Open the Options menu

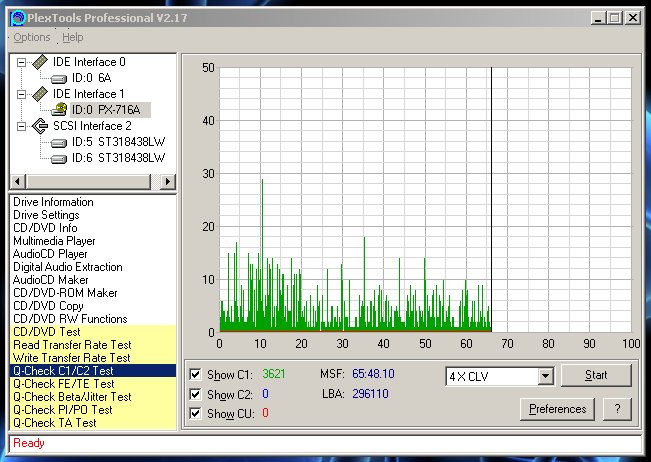(32, 38)
